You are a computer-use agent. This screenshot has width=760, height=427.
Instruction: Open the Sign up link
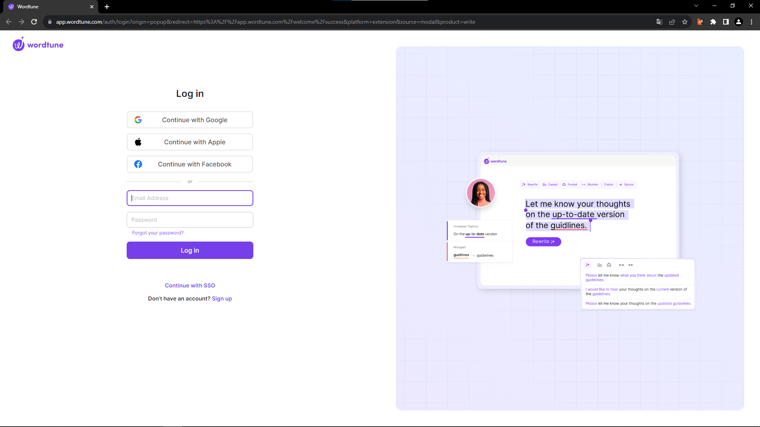[222, 299]
